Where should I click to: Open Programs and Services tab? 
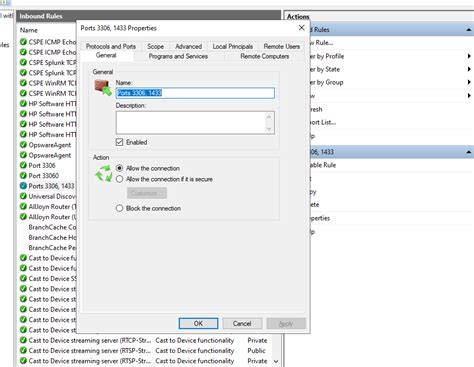pyautogui.click(x=178, y=56)
